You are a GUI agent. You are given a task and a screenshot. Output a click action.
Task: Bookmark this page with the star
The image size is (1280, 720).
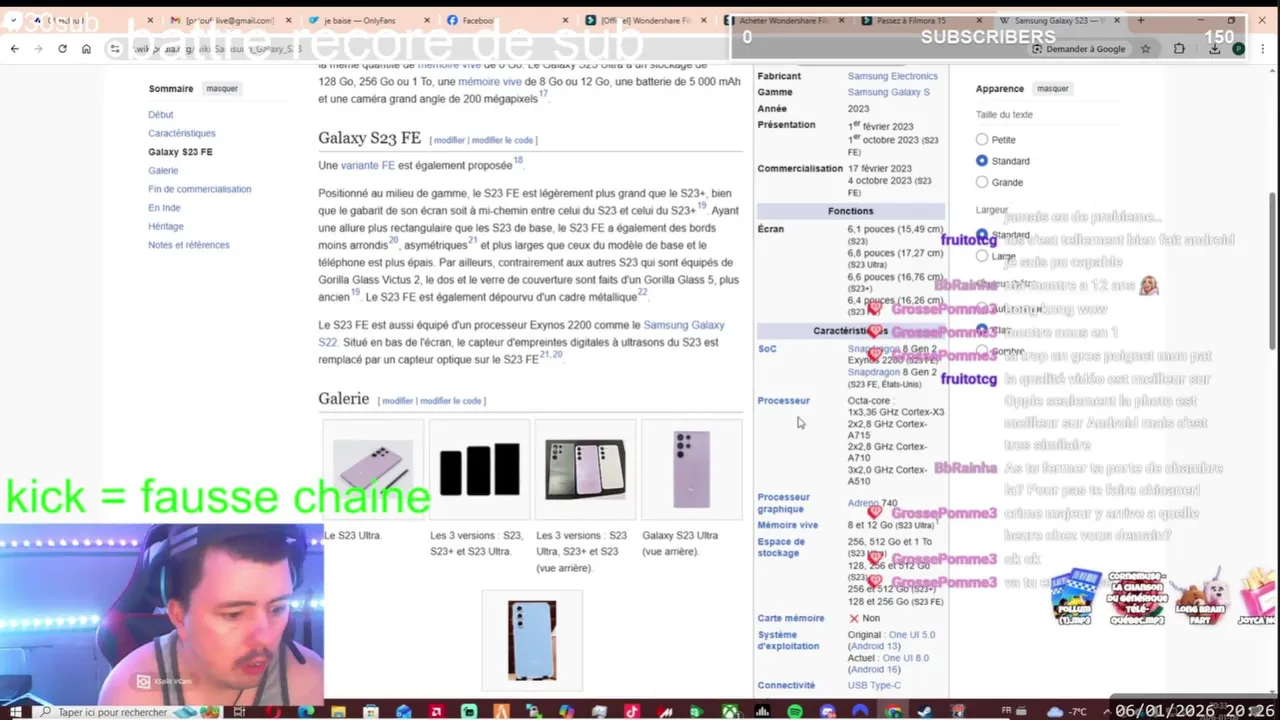pos(1145,48)
